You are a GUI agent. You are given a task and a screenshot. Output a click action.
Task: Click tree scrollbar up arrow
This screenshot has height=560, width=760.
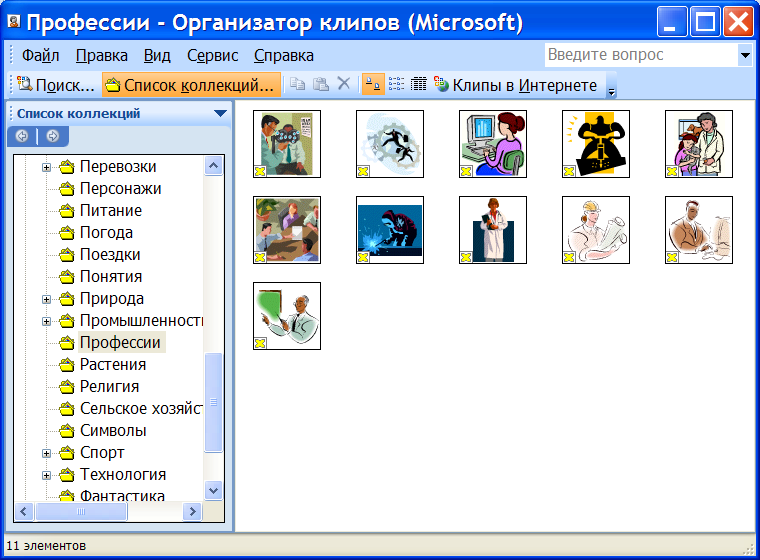pyautogui.click(x=213, y=166)
